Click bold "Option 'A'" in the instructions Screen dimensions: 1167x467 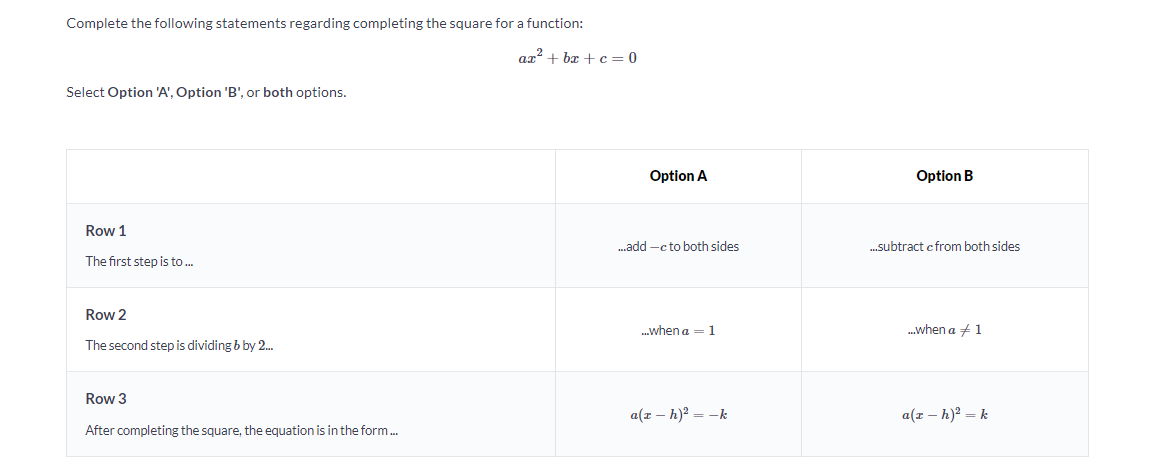[139, 92]
